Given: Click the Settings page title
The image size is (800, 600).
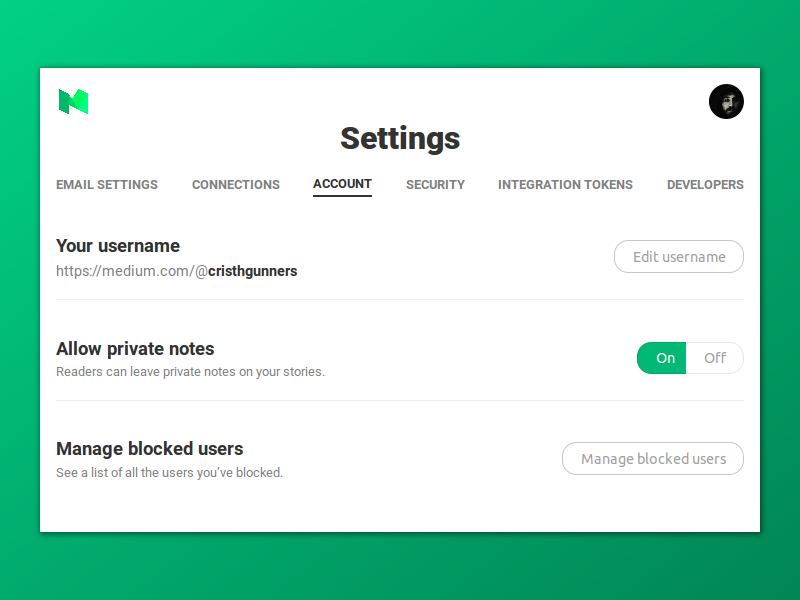Looking at the screenshot, I should click(400, 138).
